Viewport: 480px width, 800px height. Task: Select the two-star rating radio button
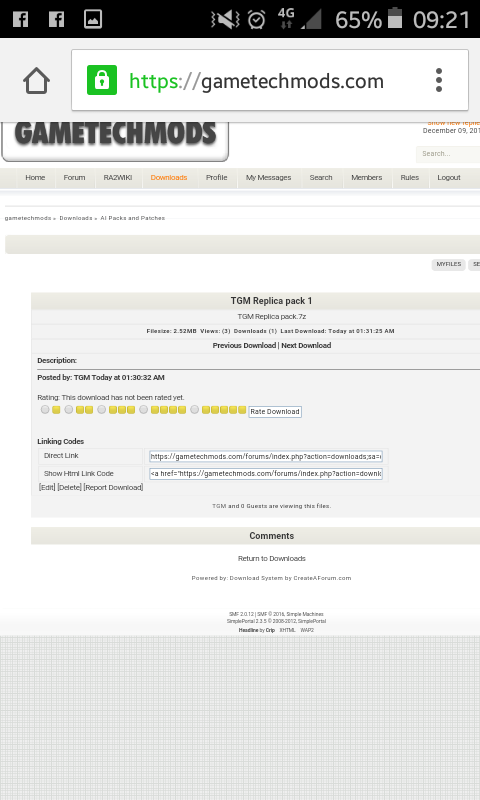tap(69, 410)
